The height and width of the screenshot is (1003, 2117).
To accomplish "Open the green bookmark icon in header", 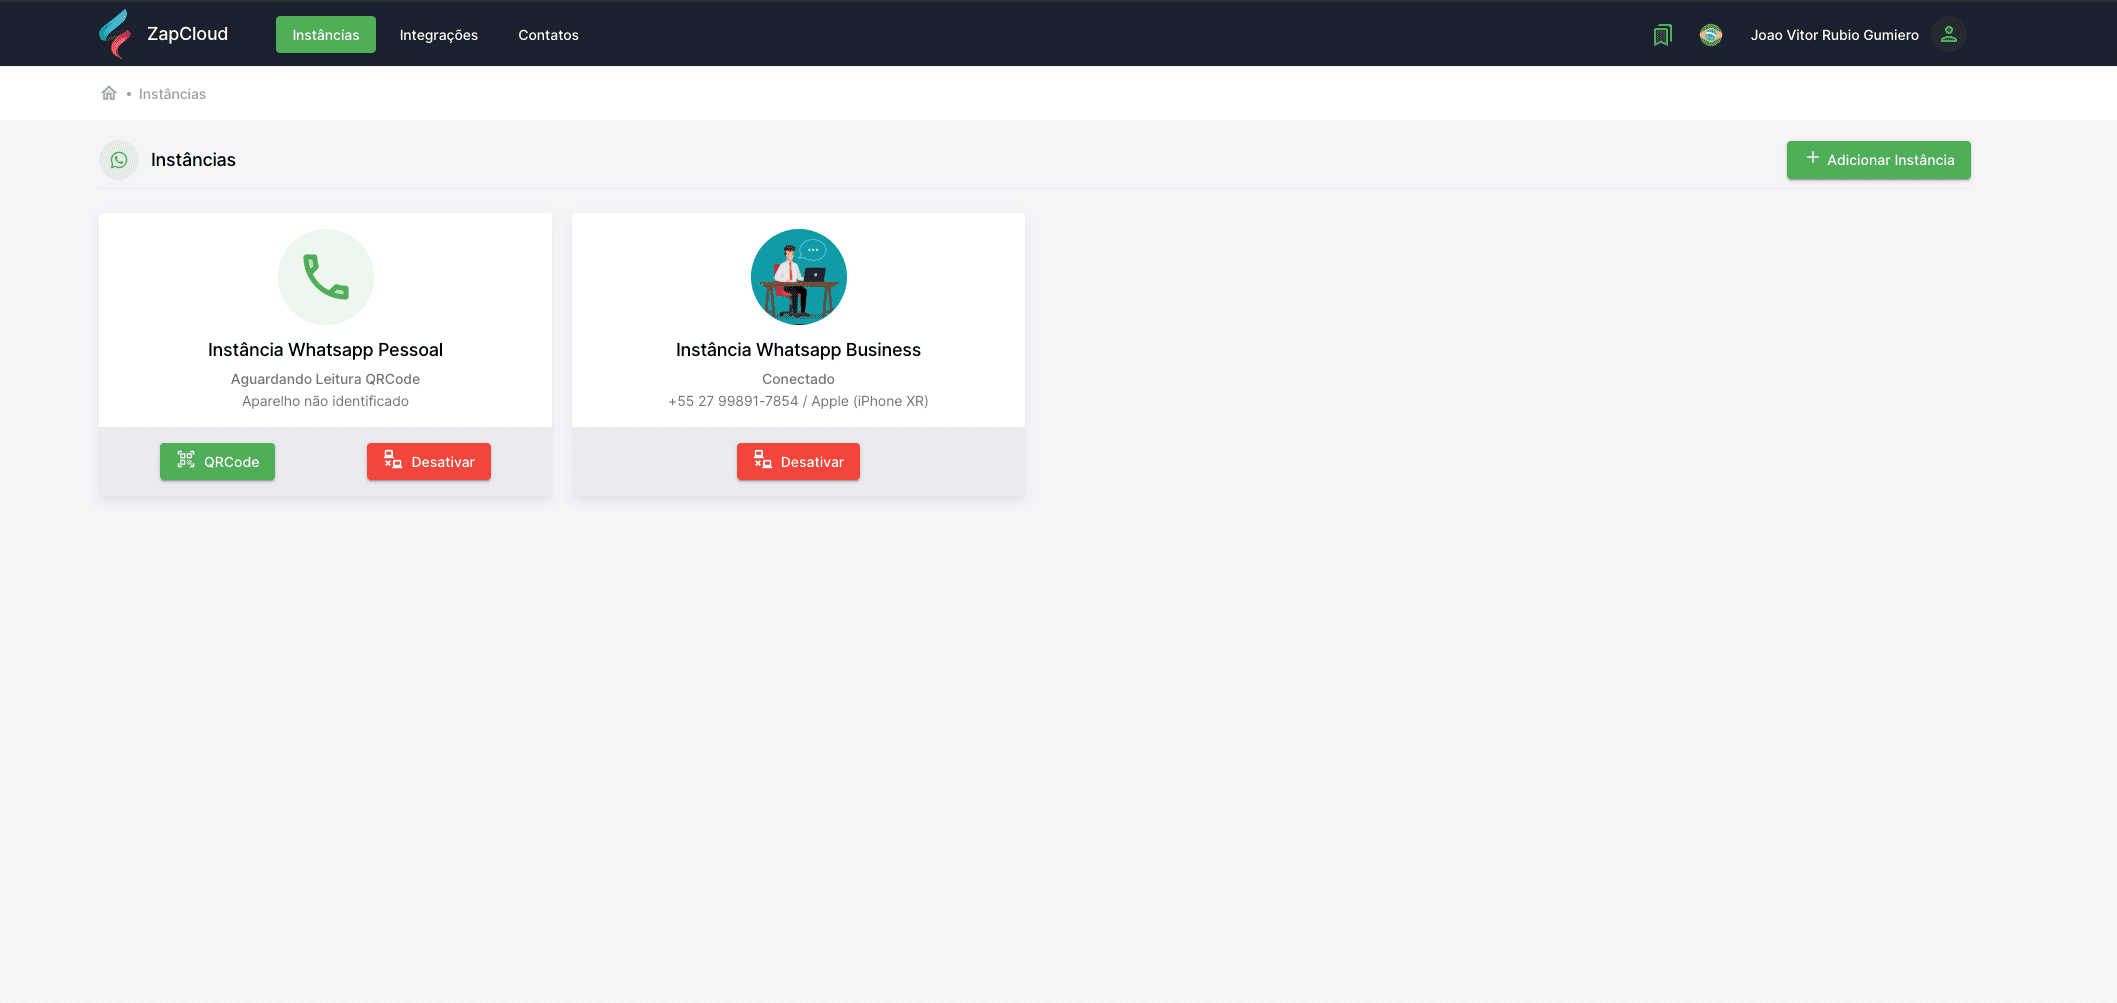I will [1662, 35].
